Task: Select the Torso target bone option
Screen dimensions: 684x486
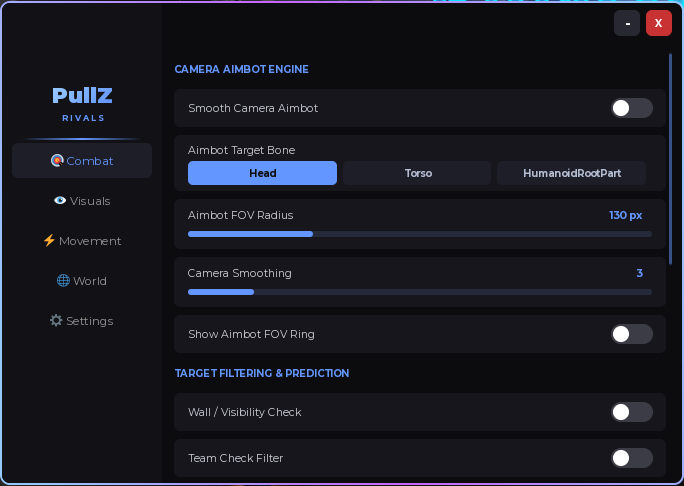Action: tap(417, 173)
